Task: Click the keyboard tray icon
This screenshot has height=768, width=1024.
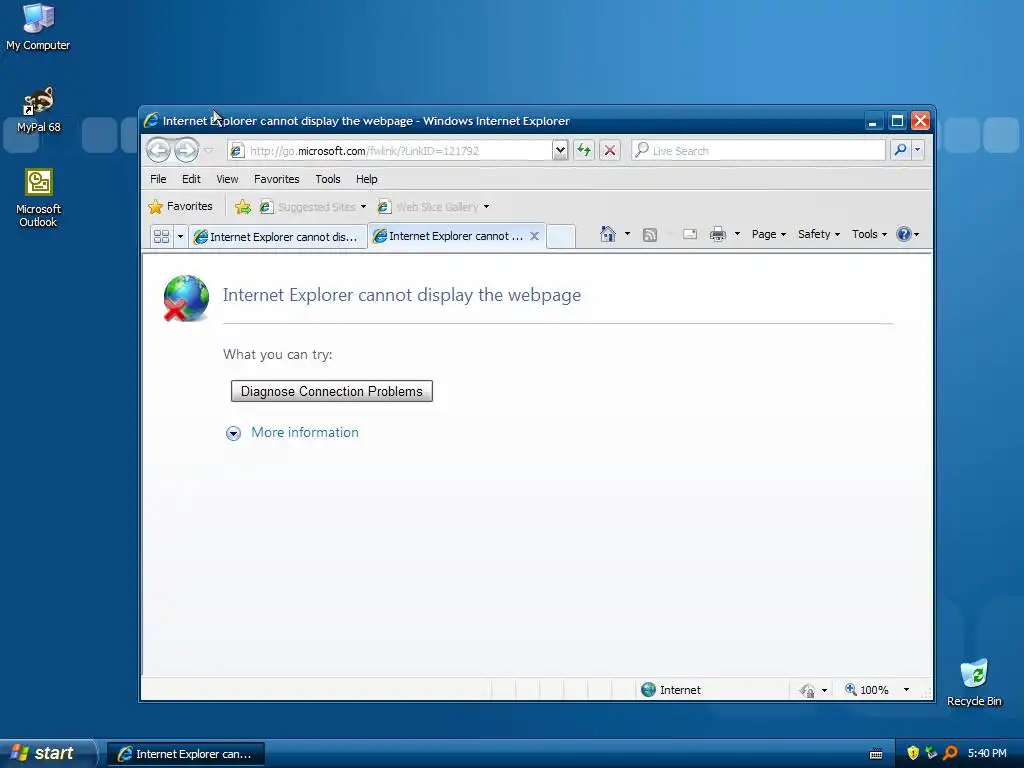Action: click(876, 754)
